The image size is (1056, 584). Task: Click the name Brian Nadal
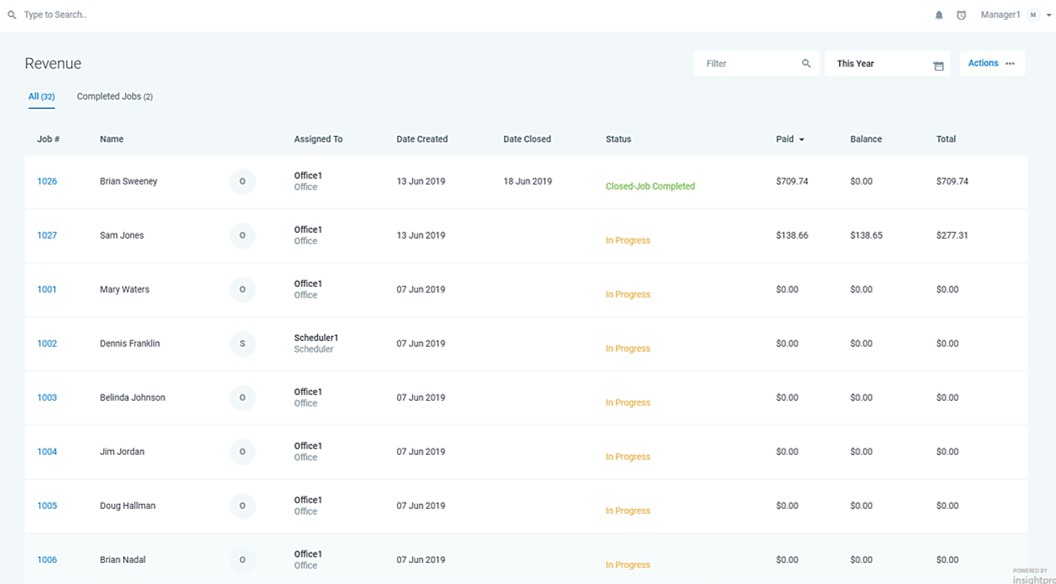pyautogui.click(x=123, y=560)
